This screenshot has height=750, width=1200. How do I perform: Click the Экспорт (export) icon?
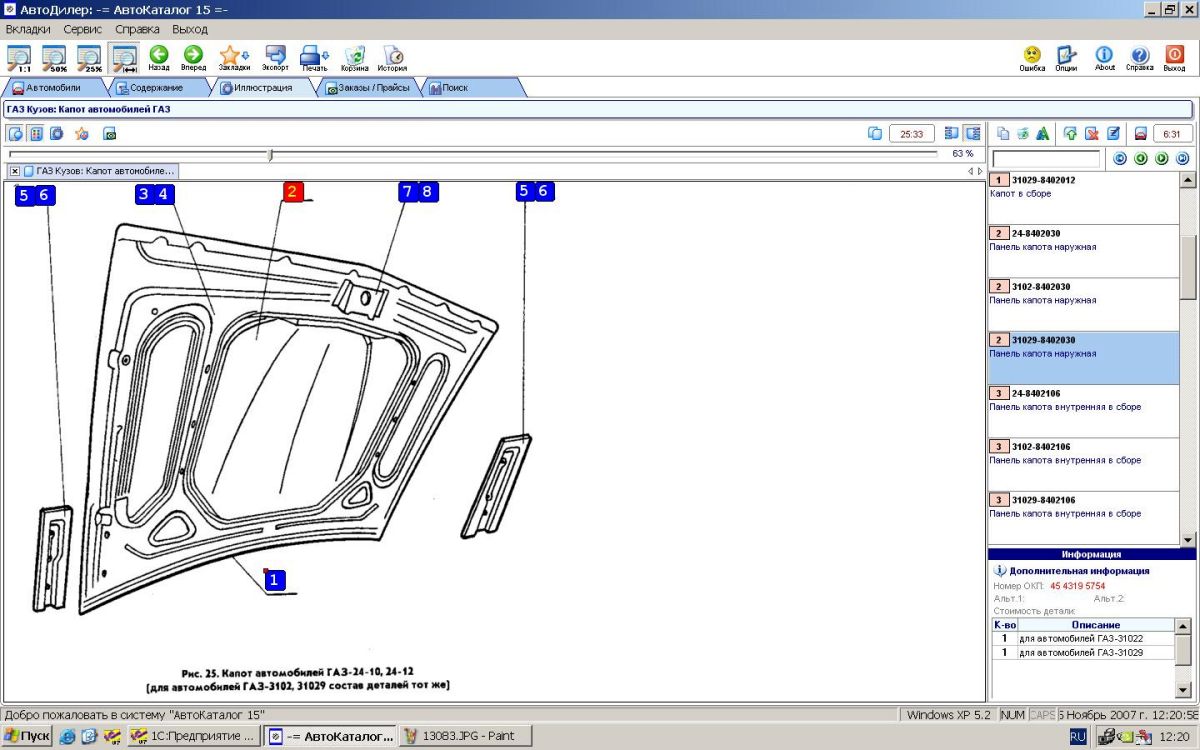coord(275,57)
